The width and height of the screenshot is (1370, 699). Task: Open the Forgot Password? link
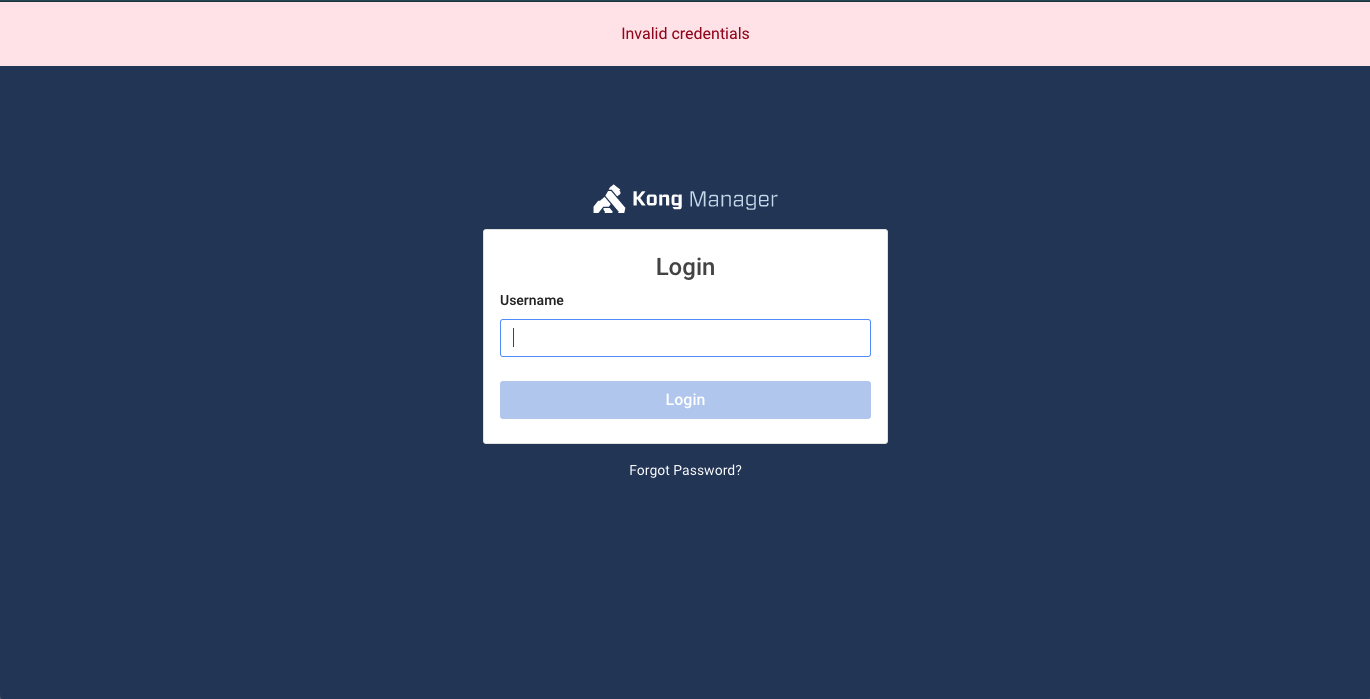(x=685, y=470)
